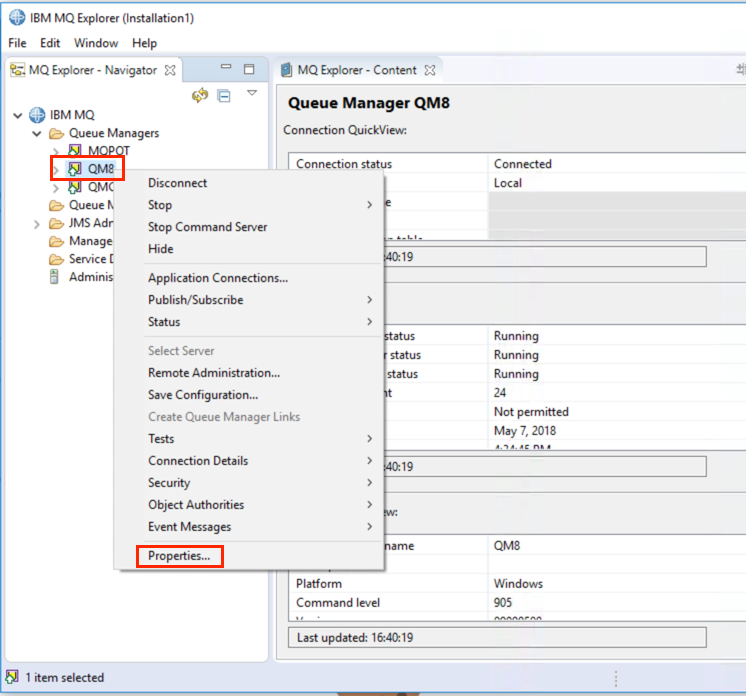This screenshot has width=746, height=696.
Task: Switch to MQ Explorer - Content tab
Action: click(357, 70)
